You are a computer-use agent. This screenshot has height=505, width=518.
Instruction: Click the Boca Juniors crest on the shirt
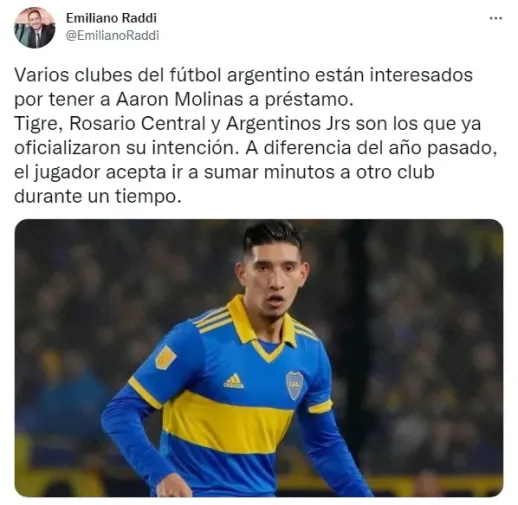(x=295, y=385)
